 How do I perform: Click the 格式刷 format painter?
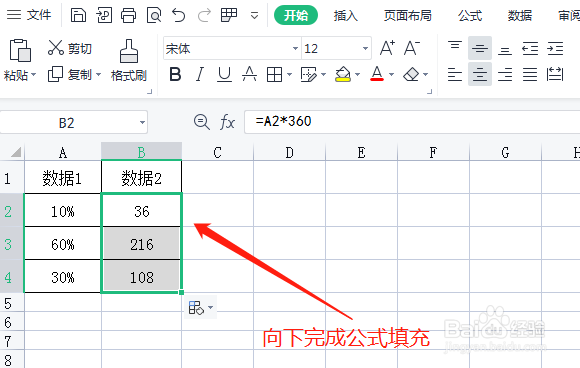(129, 61)
